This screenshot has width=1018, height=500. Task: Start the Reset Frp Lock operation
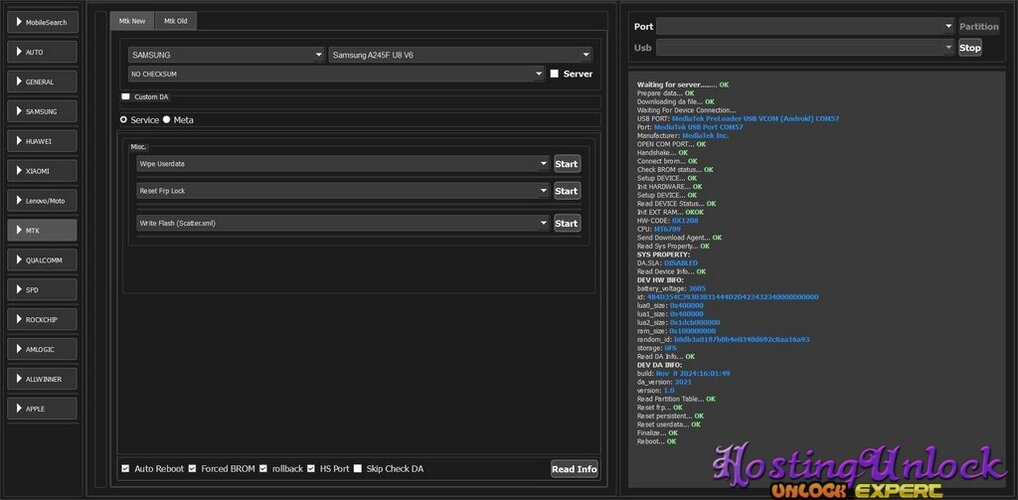click(567, 191)
